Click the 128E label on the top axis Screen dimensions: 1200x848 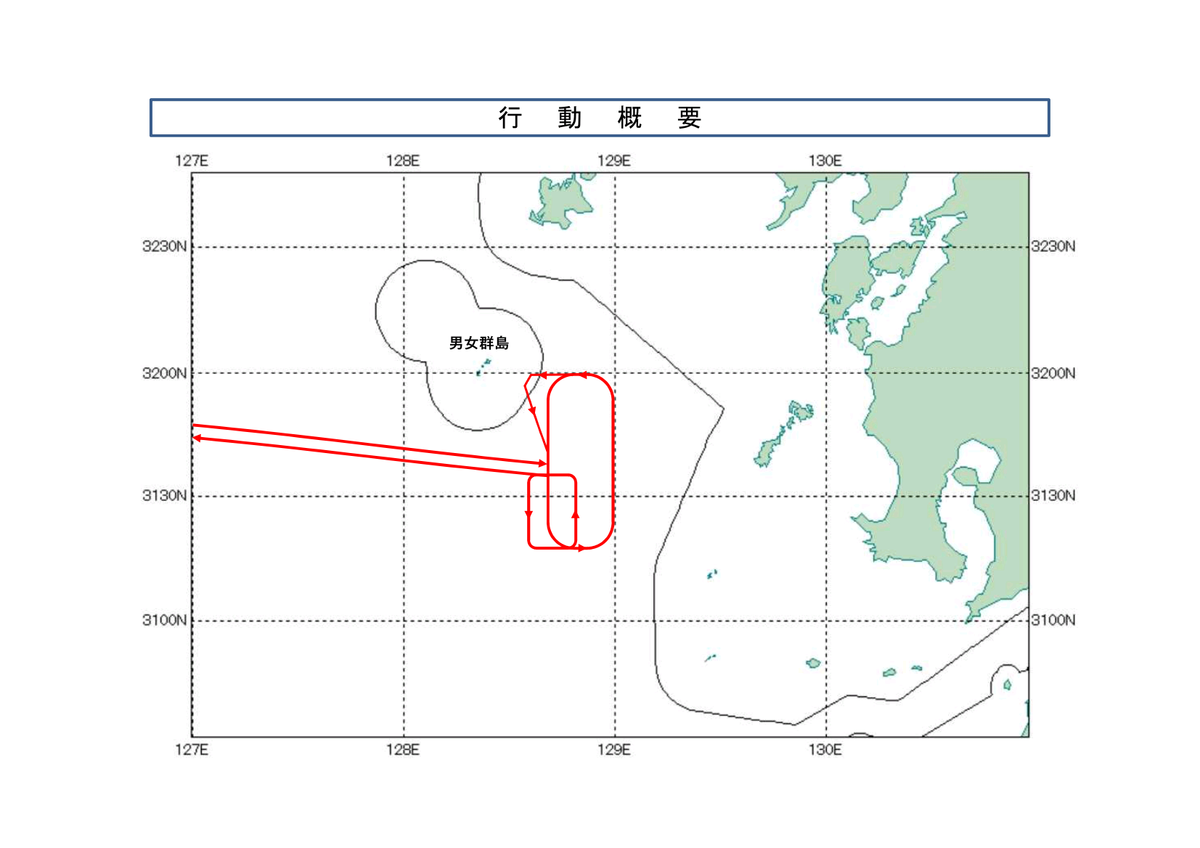(404, 160)
